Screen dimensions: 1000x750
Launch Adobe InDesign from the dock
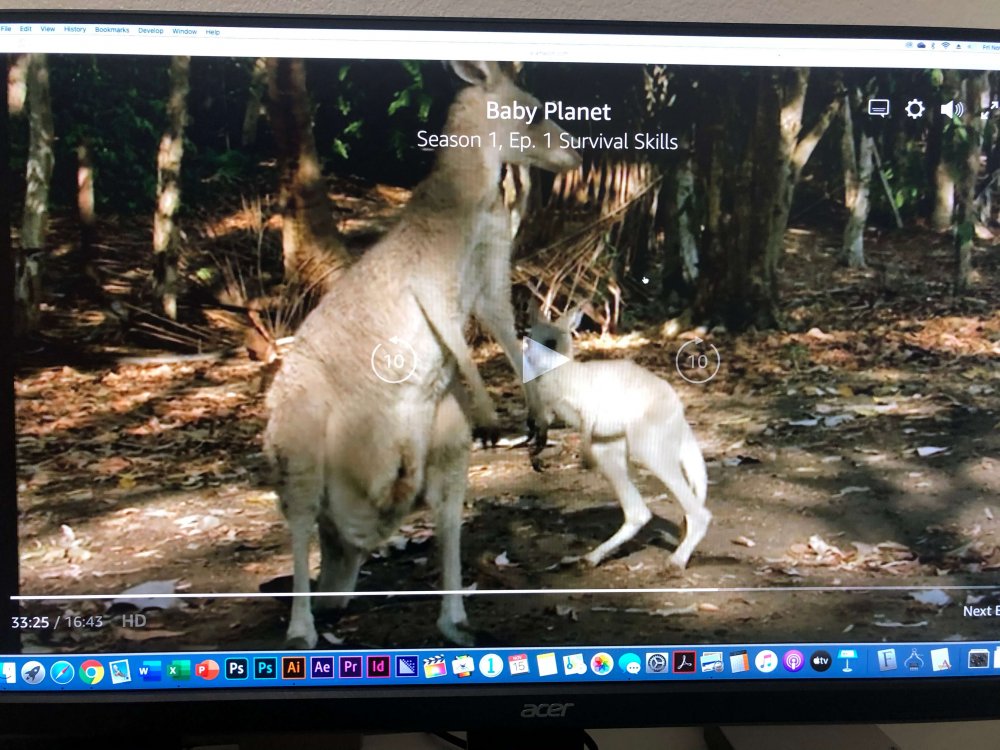(378, 667)
